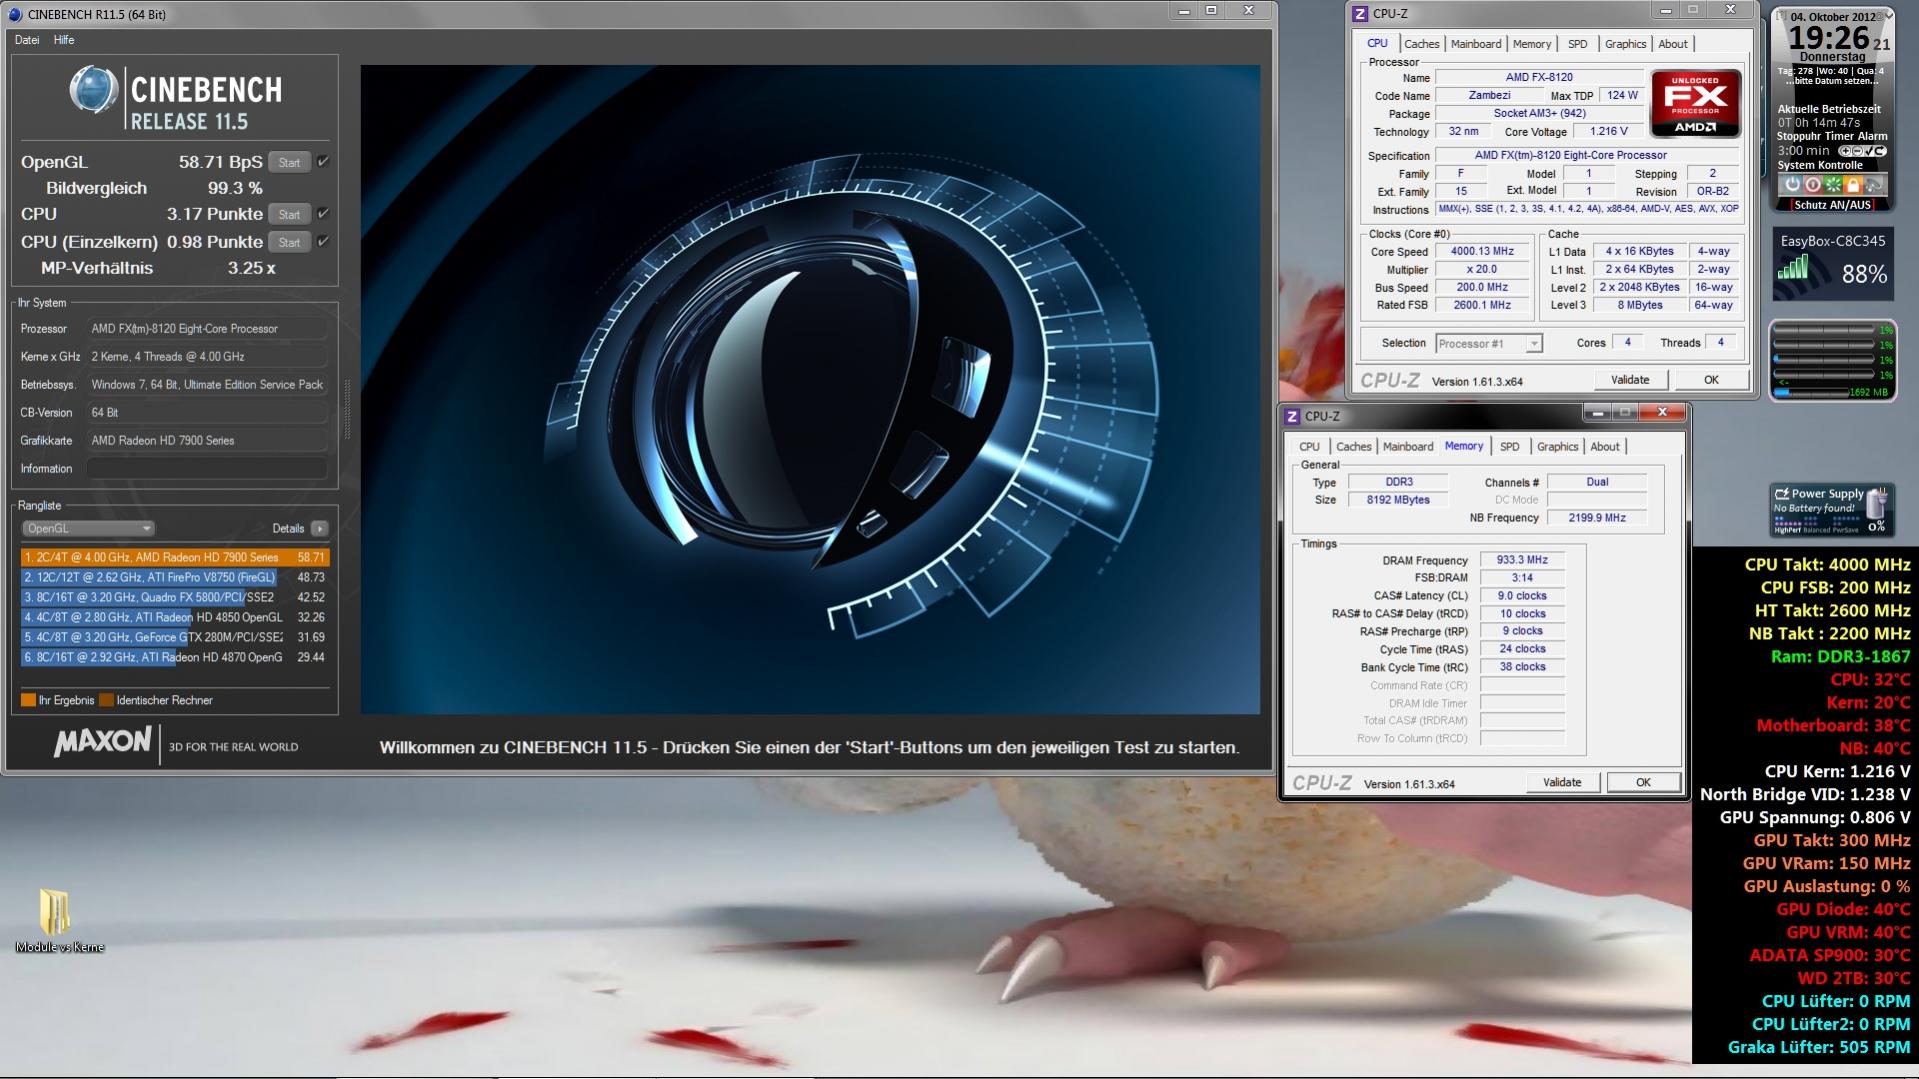Click the plus icon of the Stoppuhr timer

pyautogui.click(x=1843, y=151)
